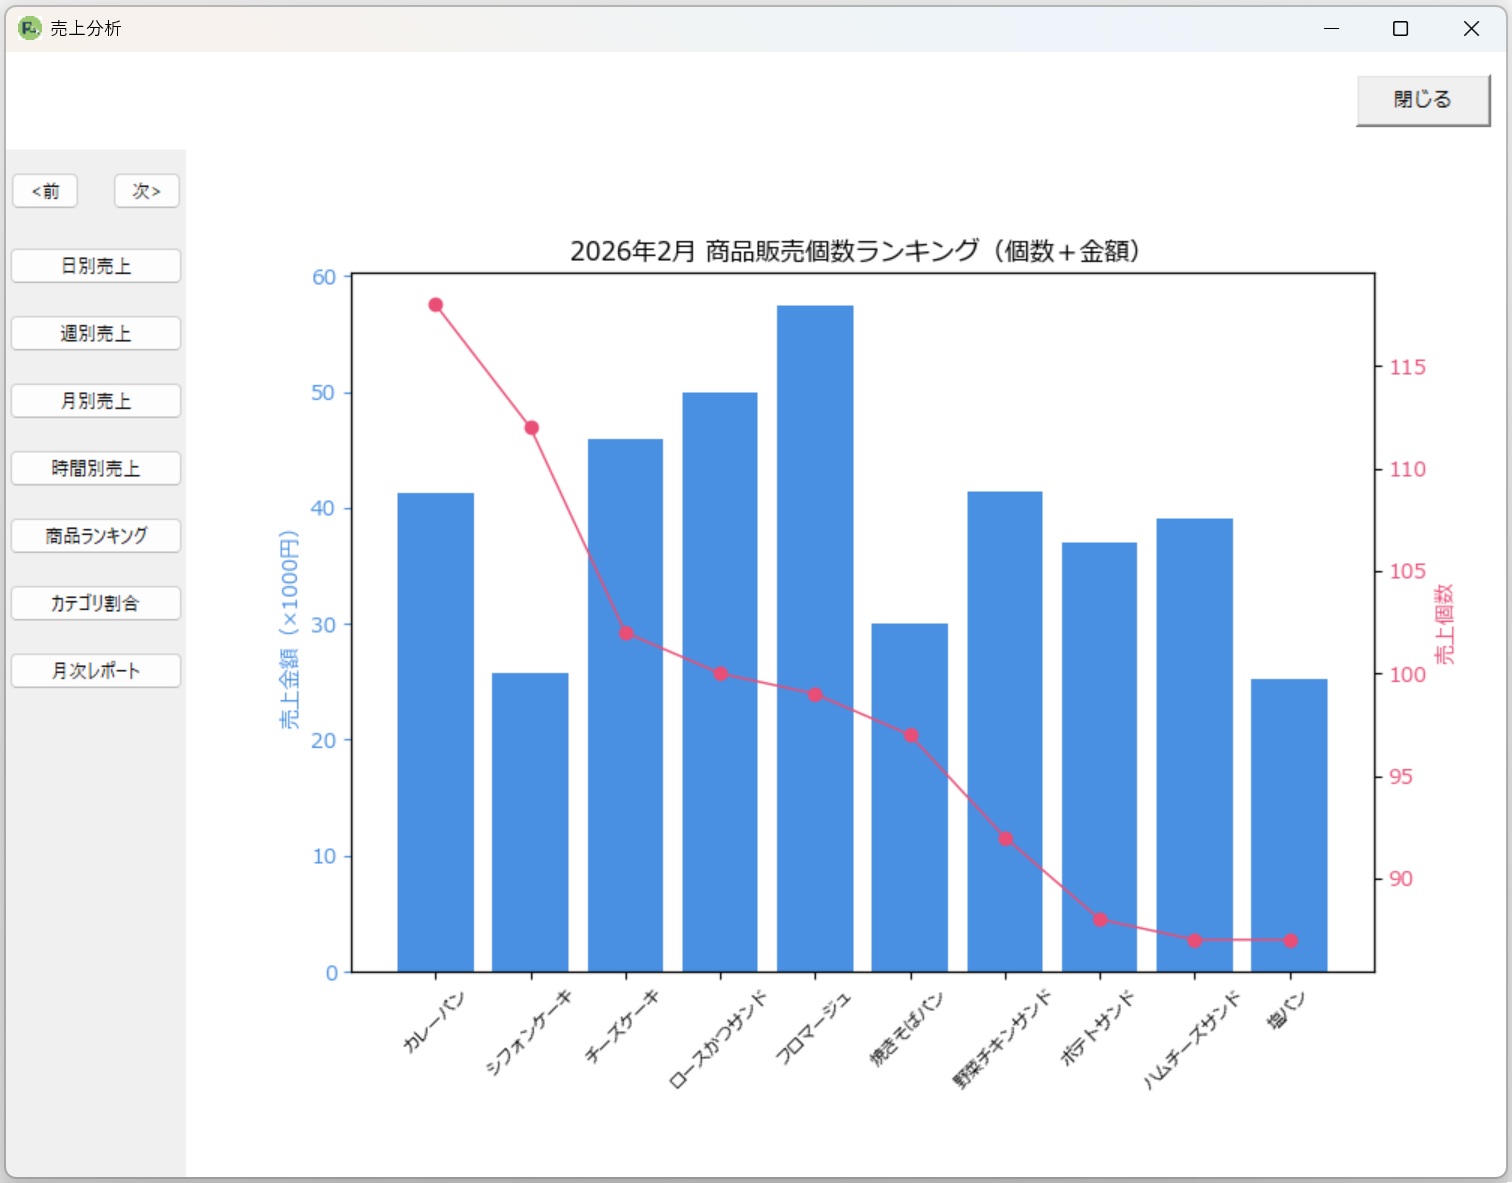Open 時間別売上 hourly sales view

pyautogui.click(x=95, y=468)
